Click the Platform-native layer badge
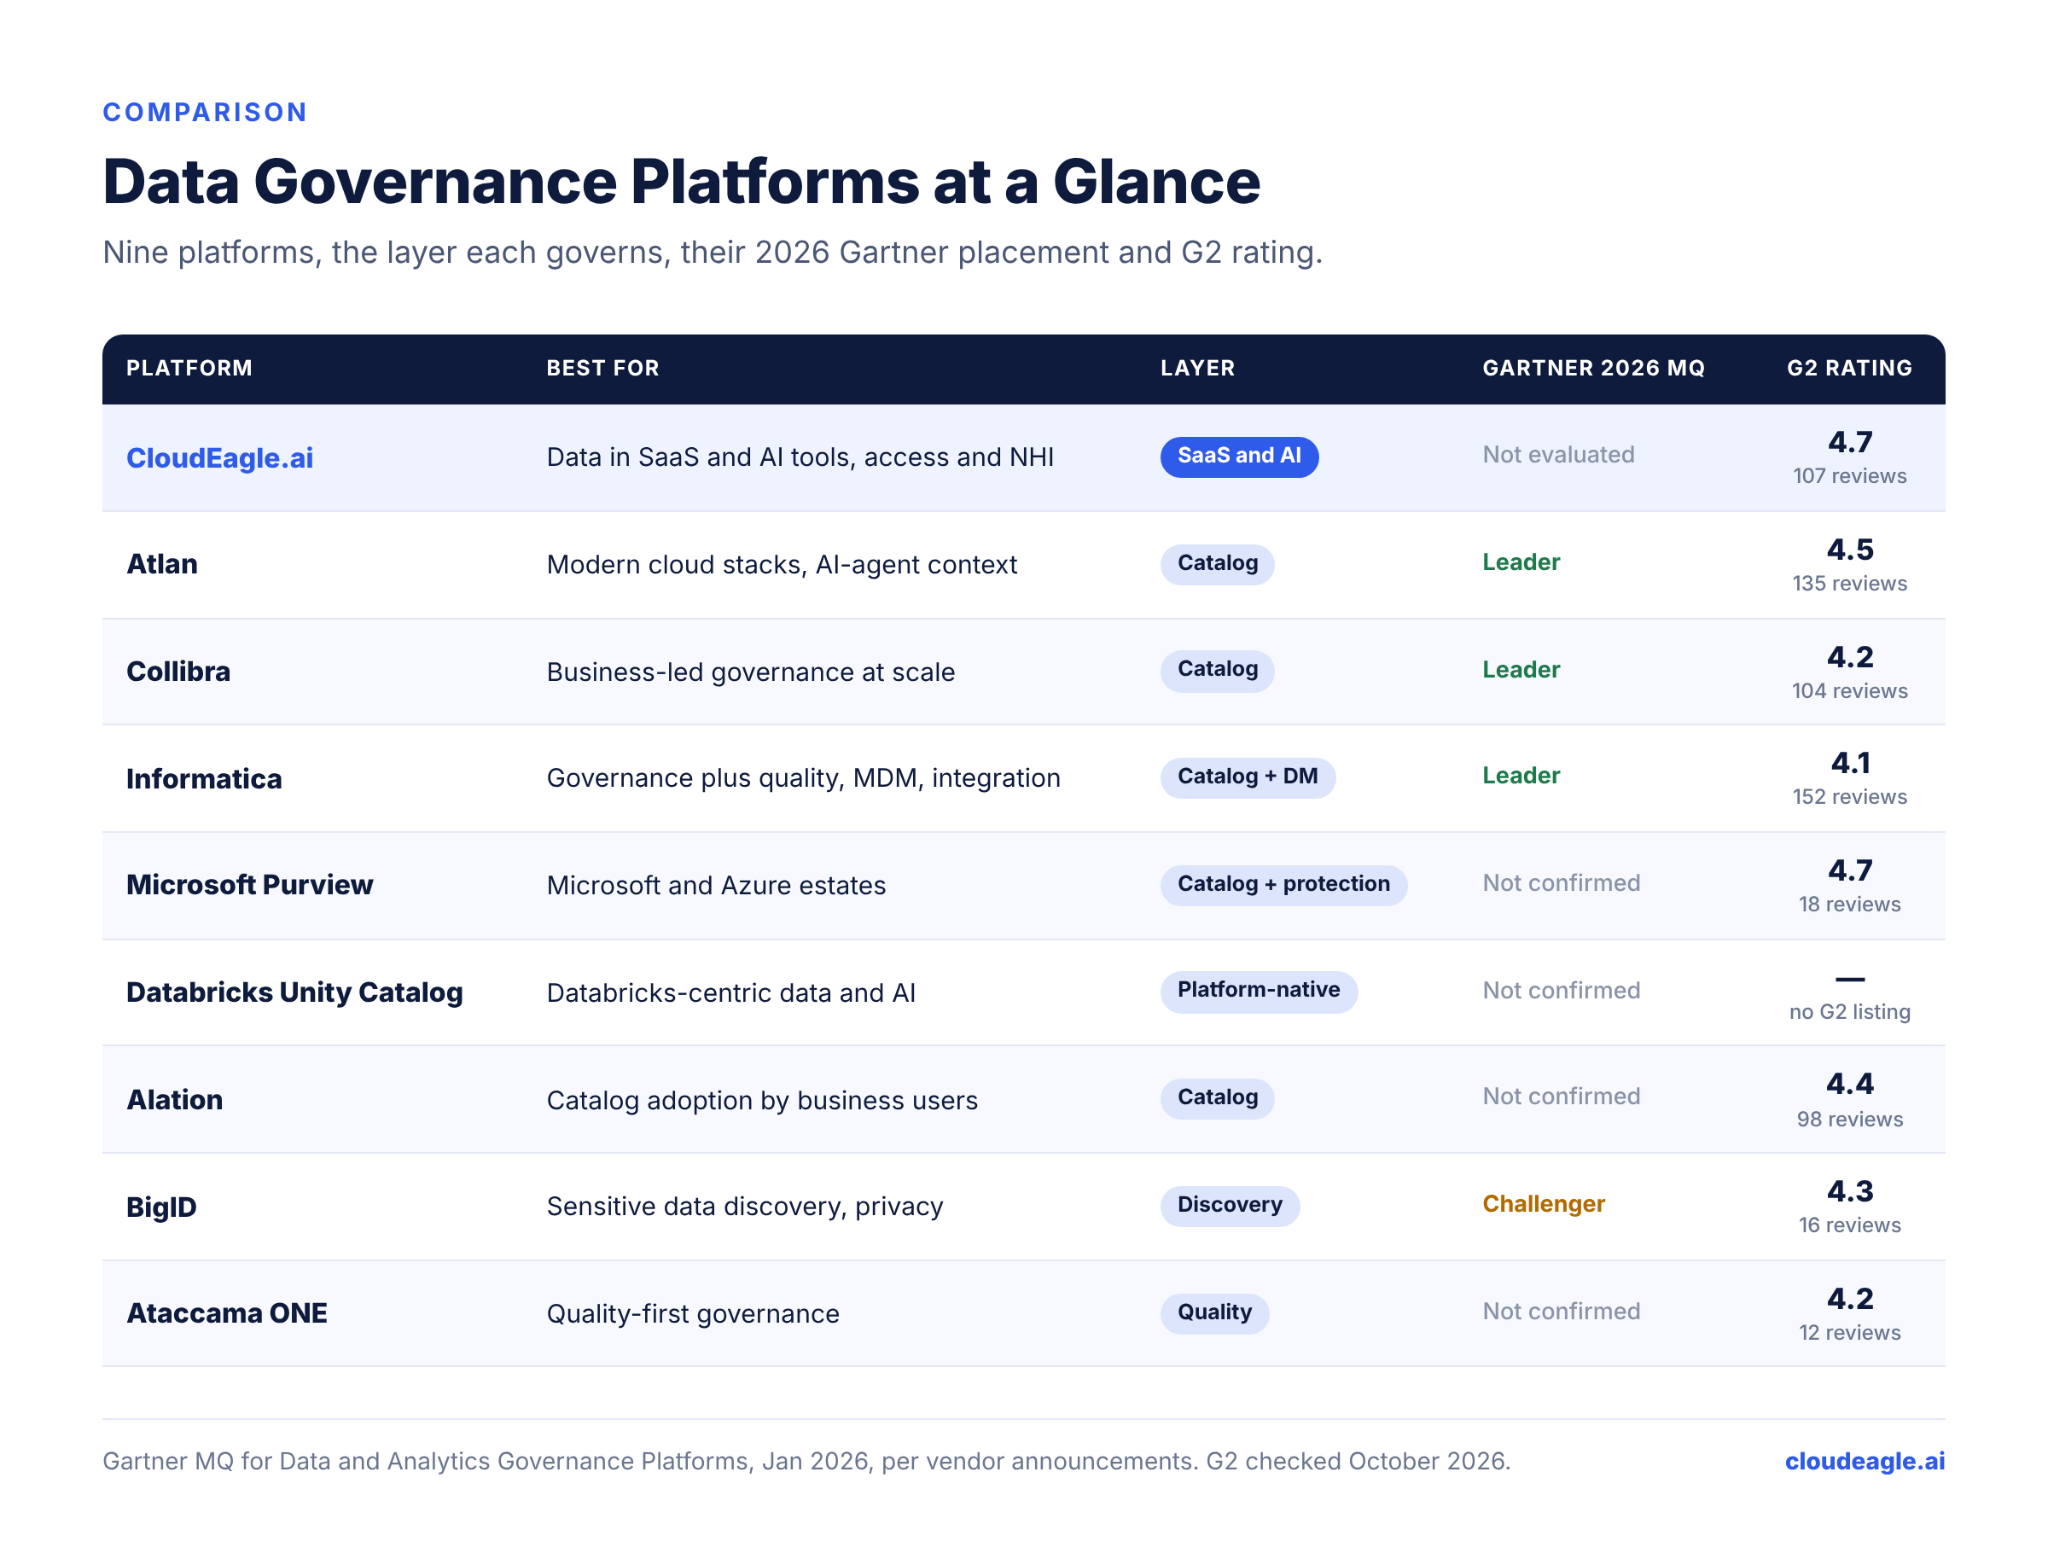The height and width of the screenshot is (1551, 2048). coord(1258,991)
